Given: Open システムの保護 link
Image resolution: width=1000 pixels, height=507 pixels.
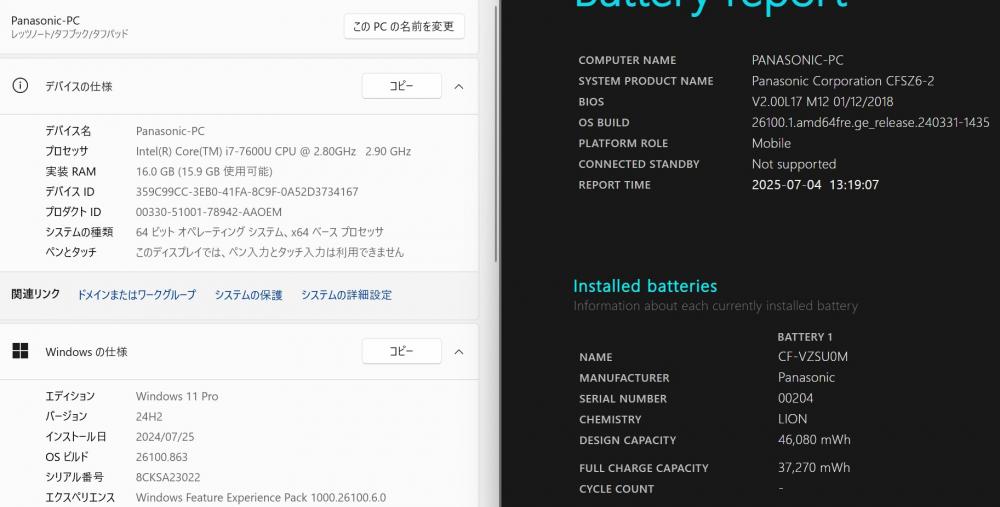Looking at the screenshot, I should 248,295.
